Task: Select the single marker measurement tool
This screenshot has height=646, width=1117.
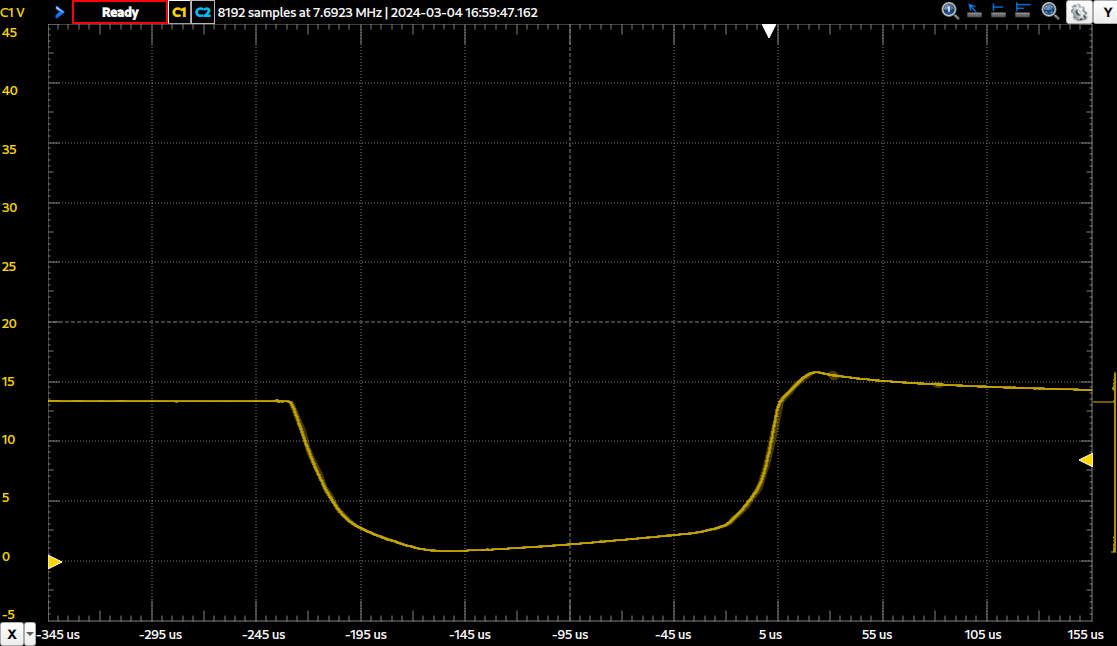Action: [1000, 11]
